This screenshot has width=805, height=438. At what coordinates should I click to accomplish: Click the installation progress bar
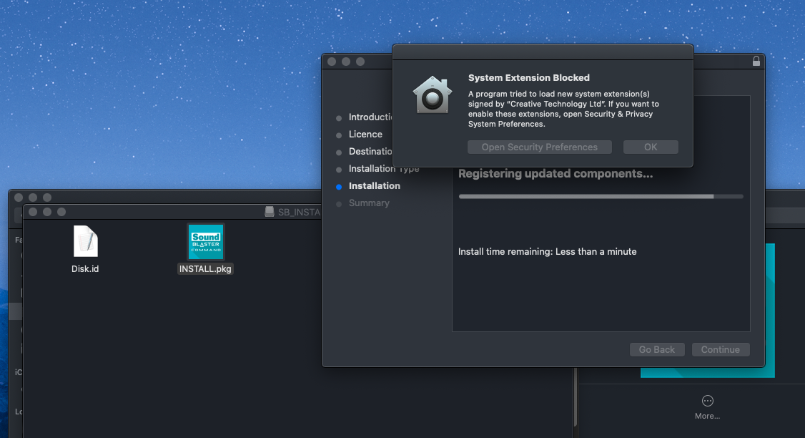[x=600, y=197]
